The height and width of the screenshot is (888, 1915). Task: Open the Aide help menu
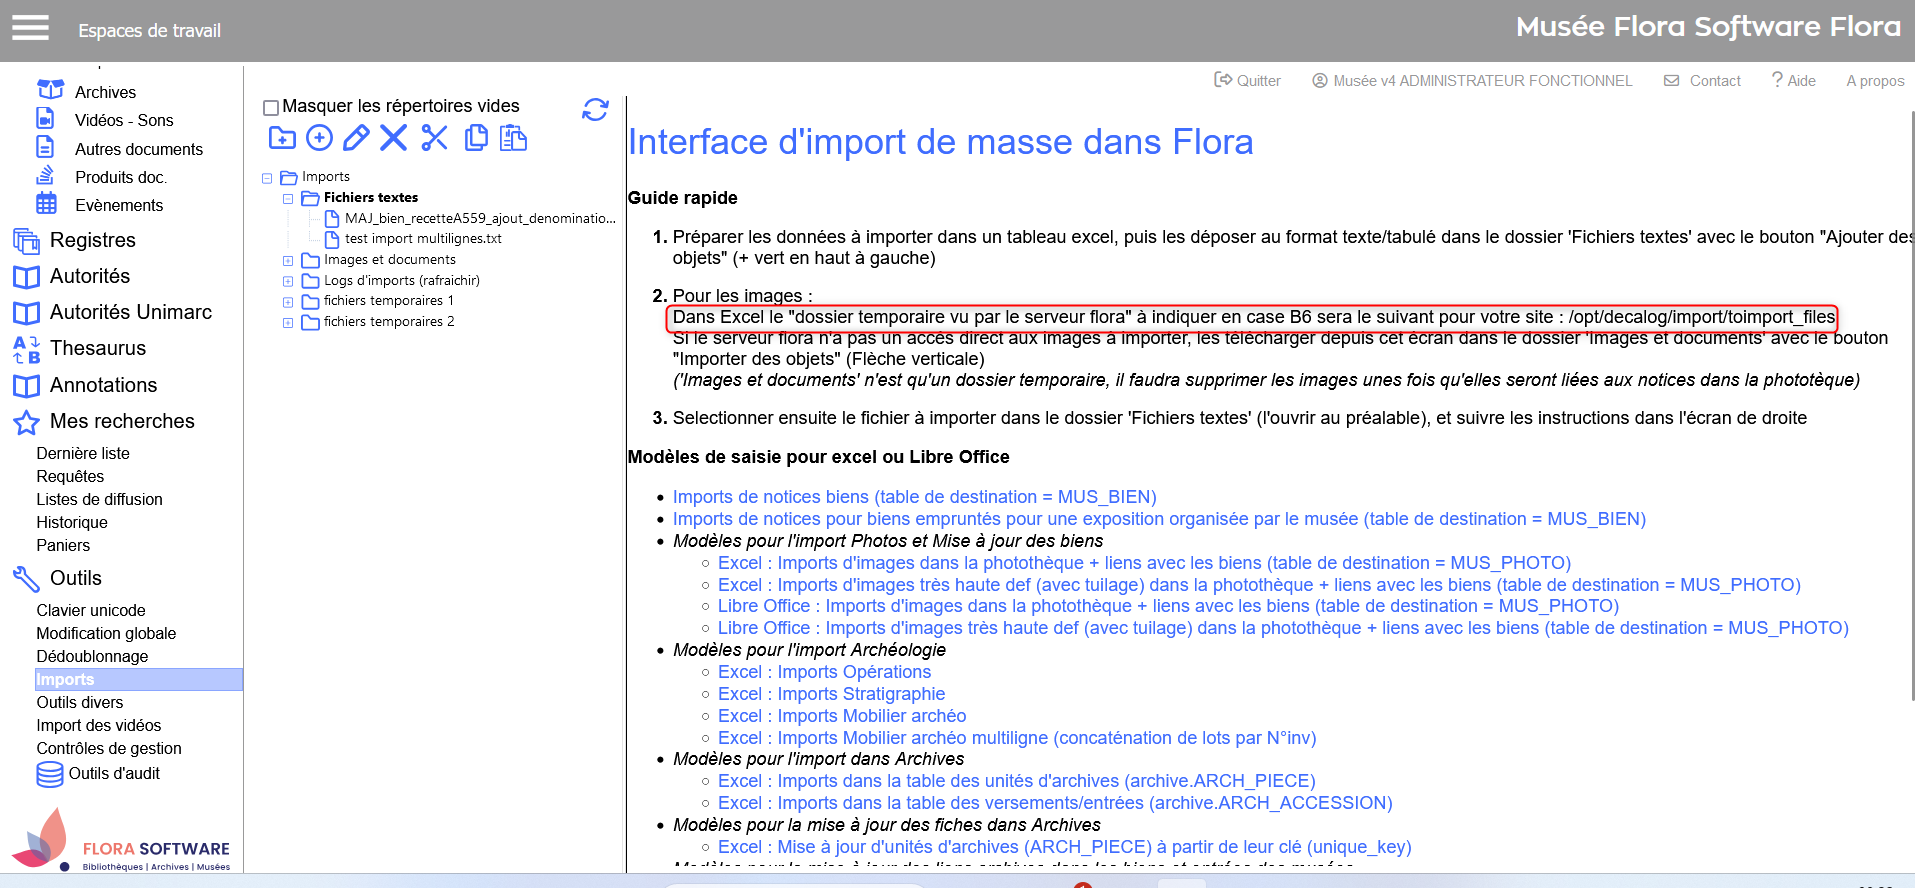(x=1794, y=80)
